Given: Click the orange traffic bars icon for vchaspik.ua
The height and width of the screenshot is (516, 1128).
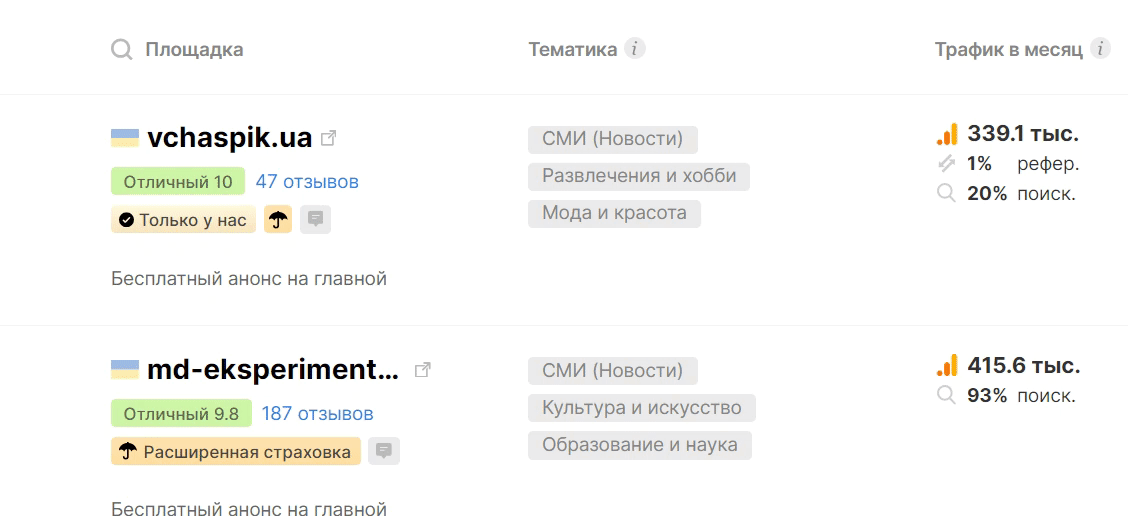Looking at the screenshot, I should (946, 134).
